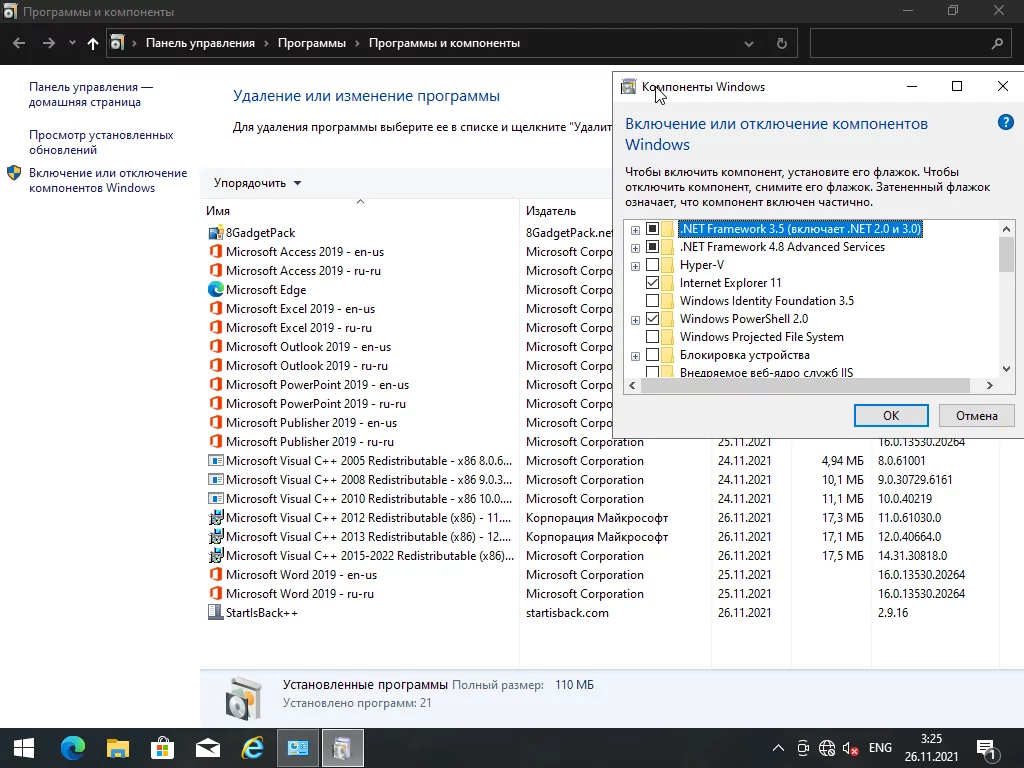
Task: Click the search magnifier icon
Action: [997, 44]
